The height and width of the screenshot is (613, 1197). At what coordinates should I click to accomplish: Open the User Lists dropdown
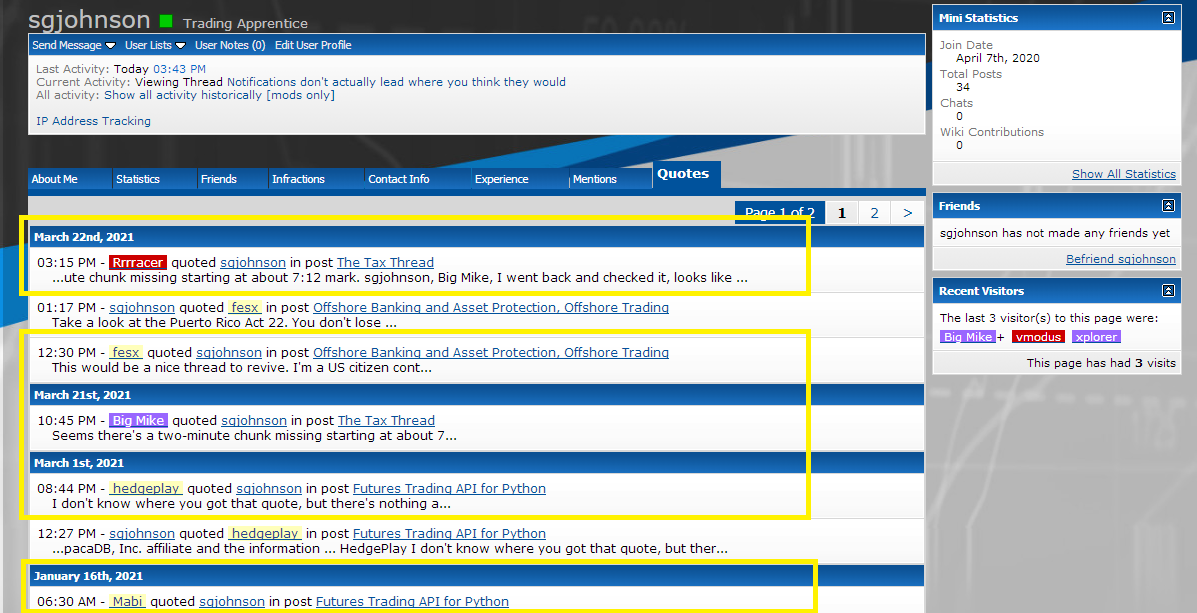point(155,45)
